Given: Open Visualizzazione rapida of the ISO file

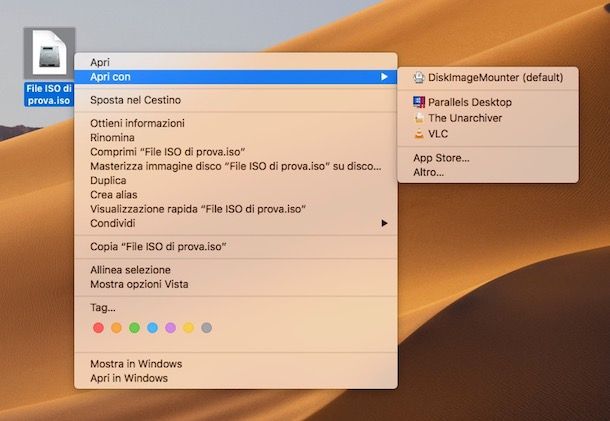Looking at the screenshot, I should point(236,209).
